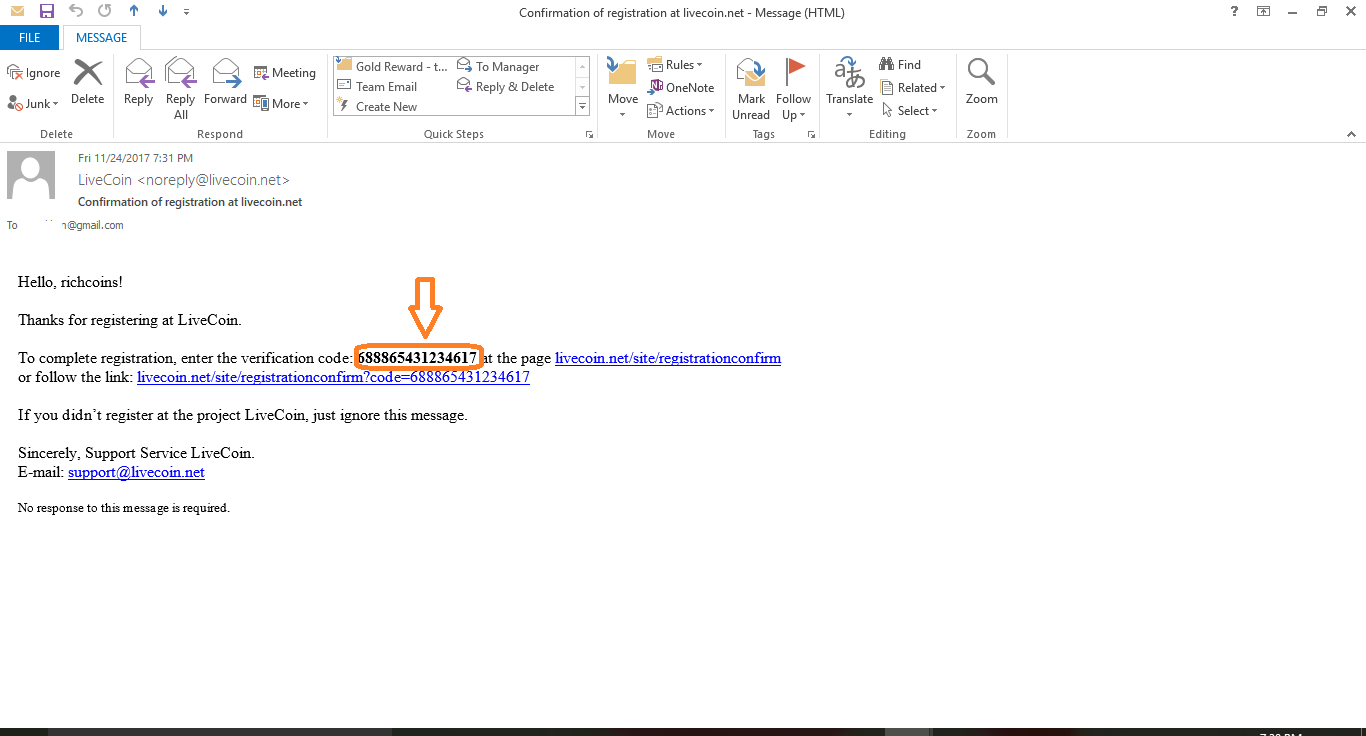Click the support@livecoin.net email link
This screenshot has width=1366, height=736.
[x=136, y=472]
